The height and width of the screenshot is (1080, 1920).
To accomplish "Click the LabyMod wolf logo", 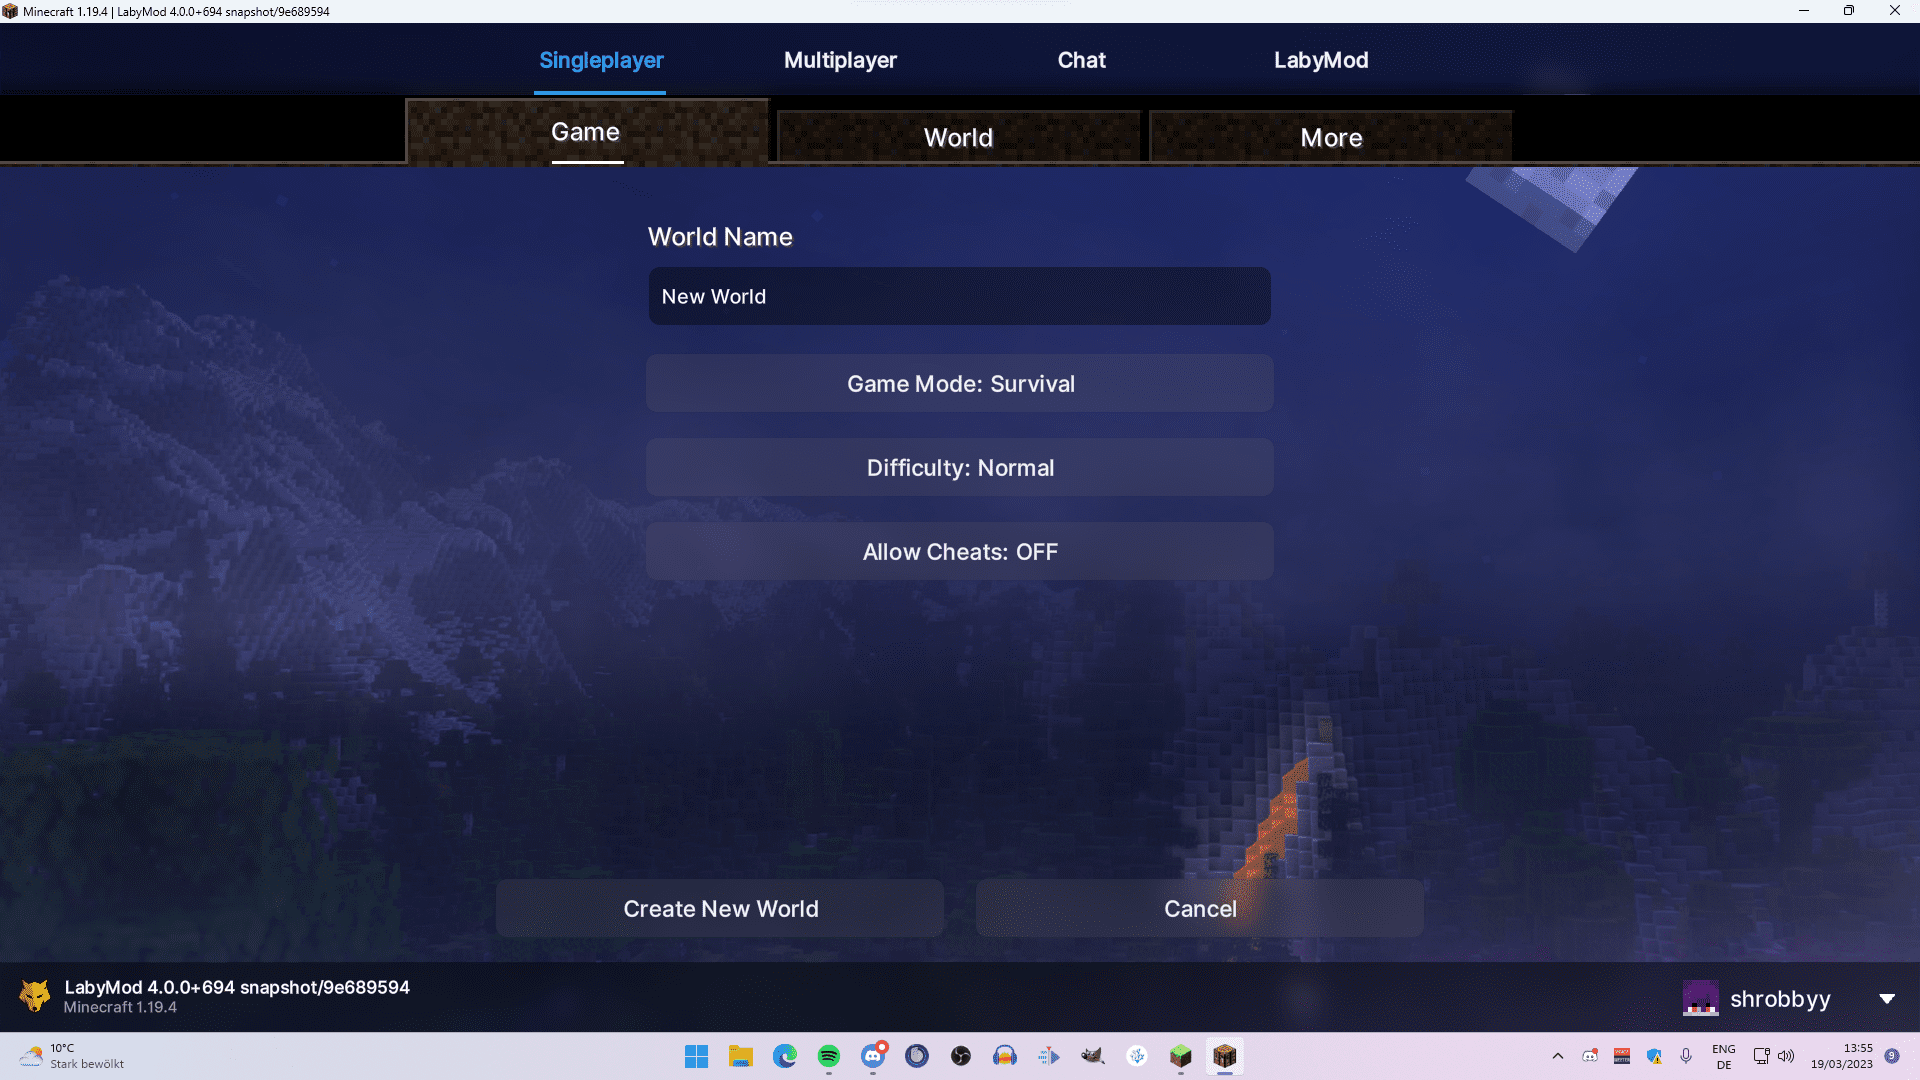I will pyautogui.click(x=35, y=996).
